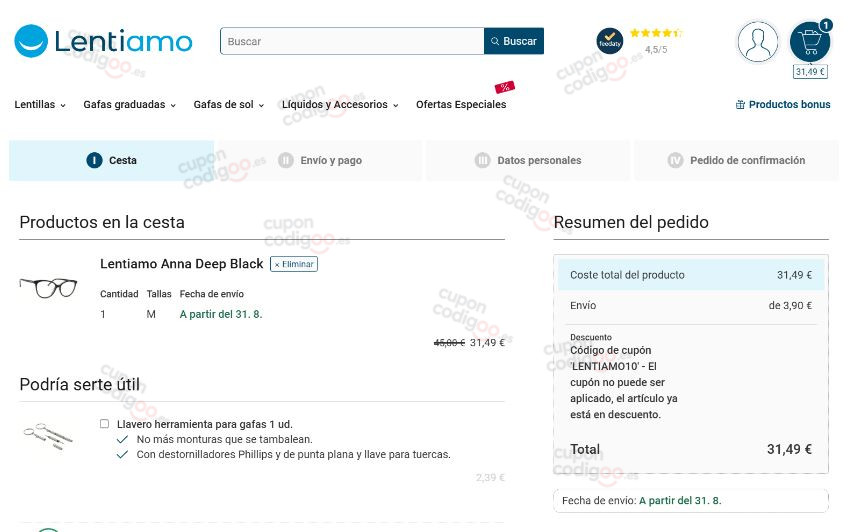Click the step IV circle for Pedido de confirmación

pyautogui.click(x=675, y=160)
